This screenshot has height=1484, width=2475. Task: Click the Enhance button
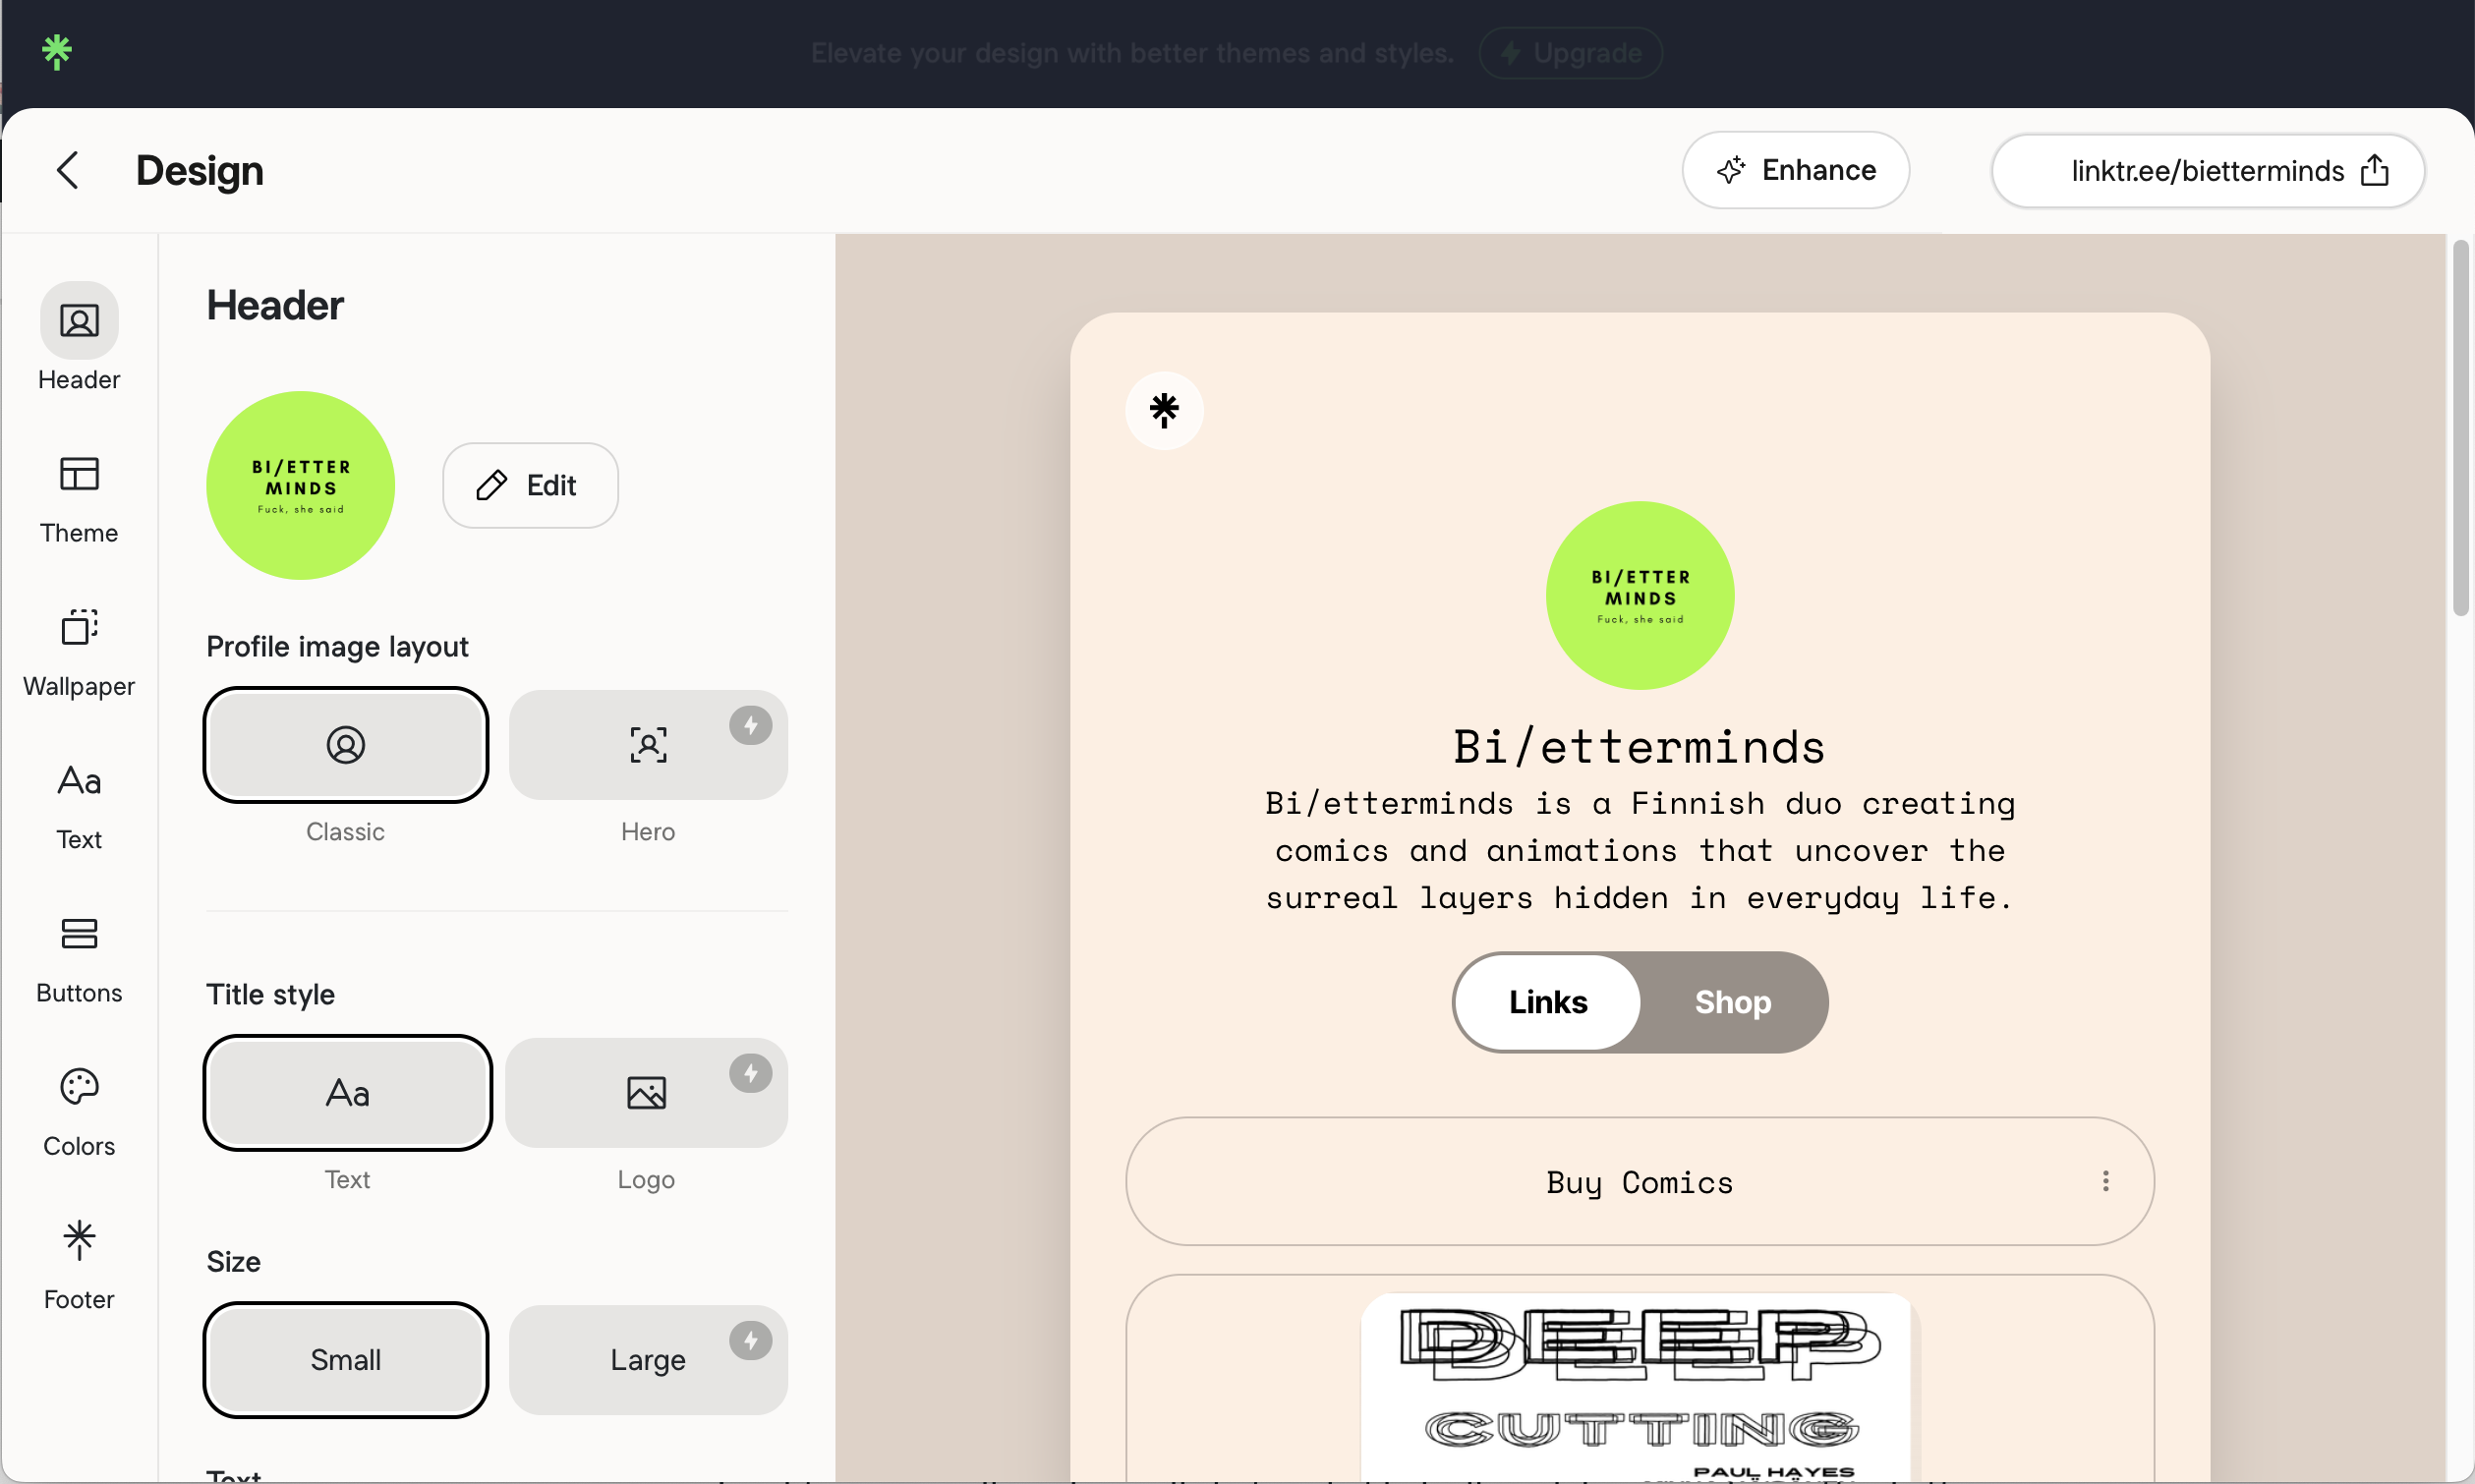(1796, 170)
